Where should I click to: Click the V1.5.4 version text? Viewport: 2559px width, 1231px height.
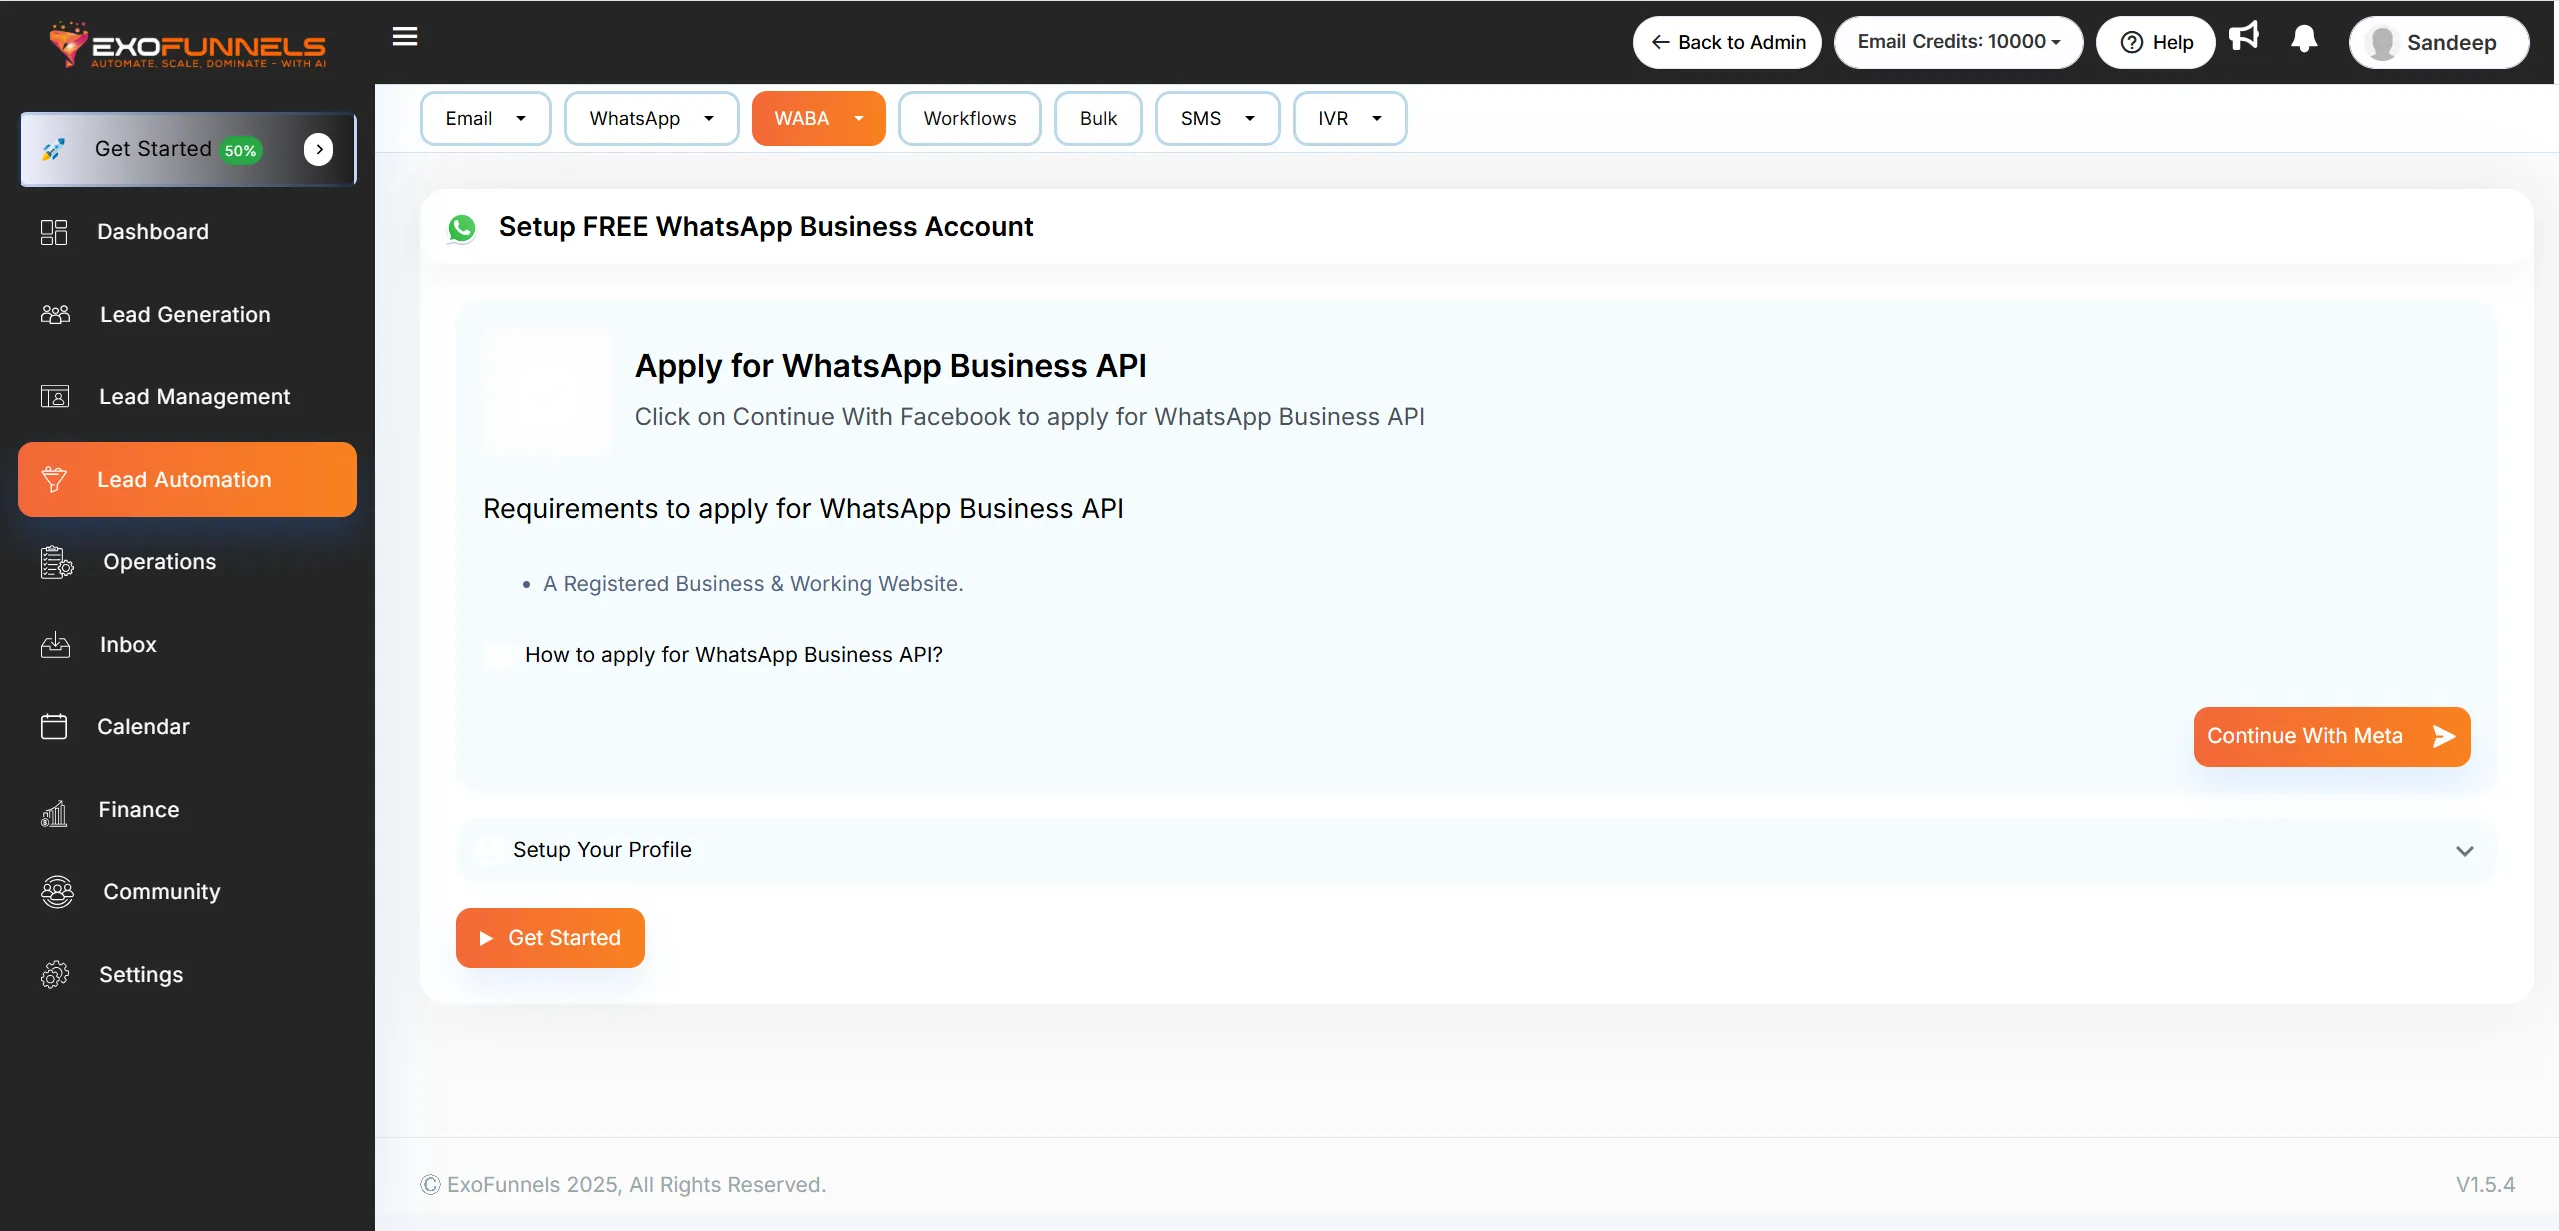click(x=2485, y=1185)
